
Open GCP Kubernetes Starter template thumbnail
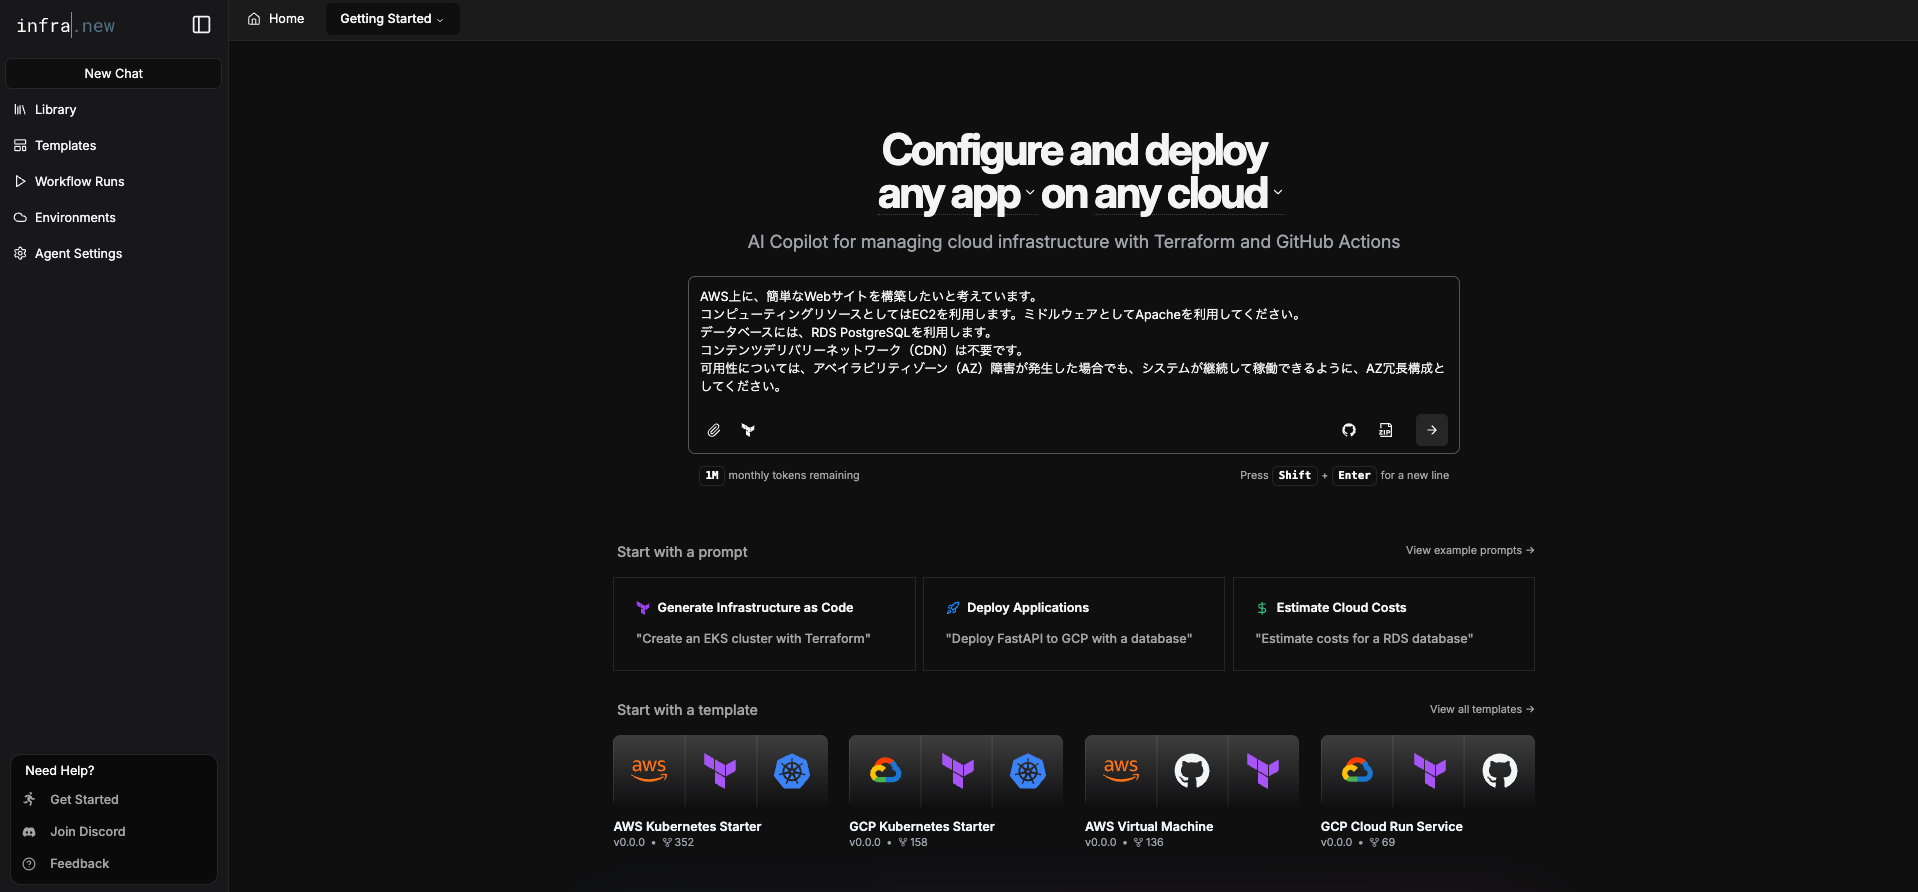coord(956,771)
